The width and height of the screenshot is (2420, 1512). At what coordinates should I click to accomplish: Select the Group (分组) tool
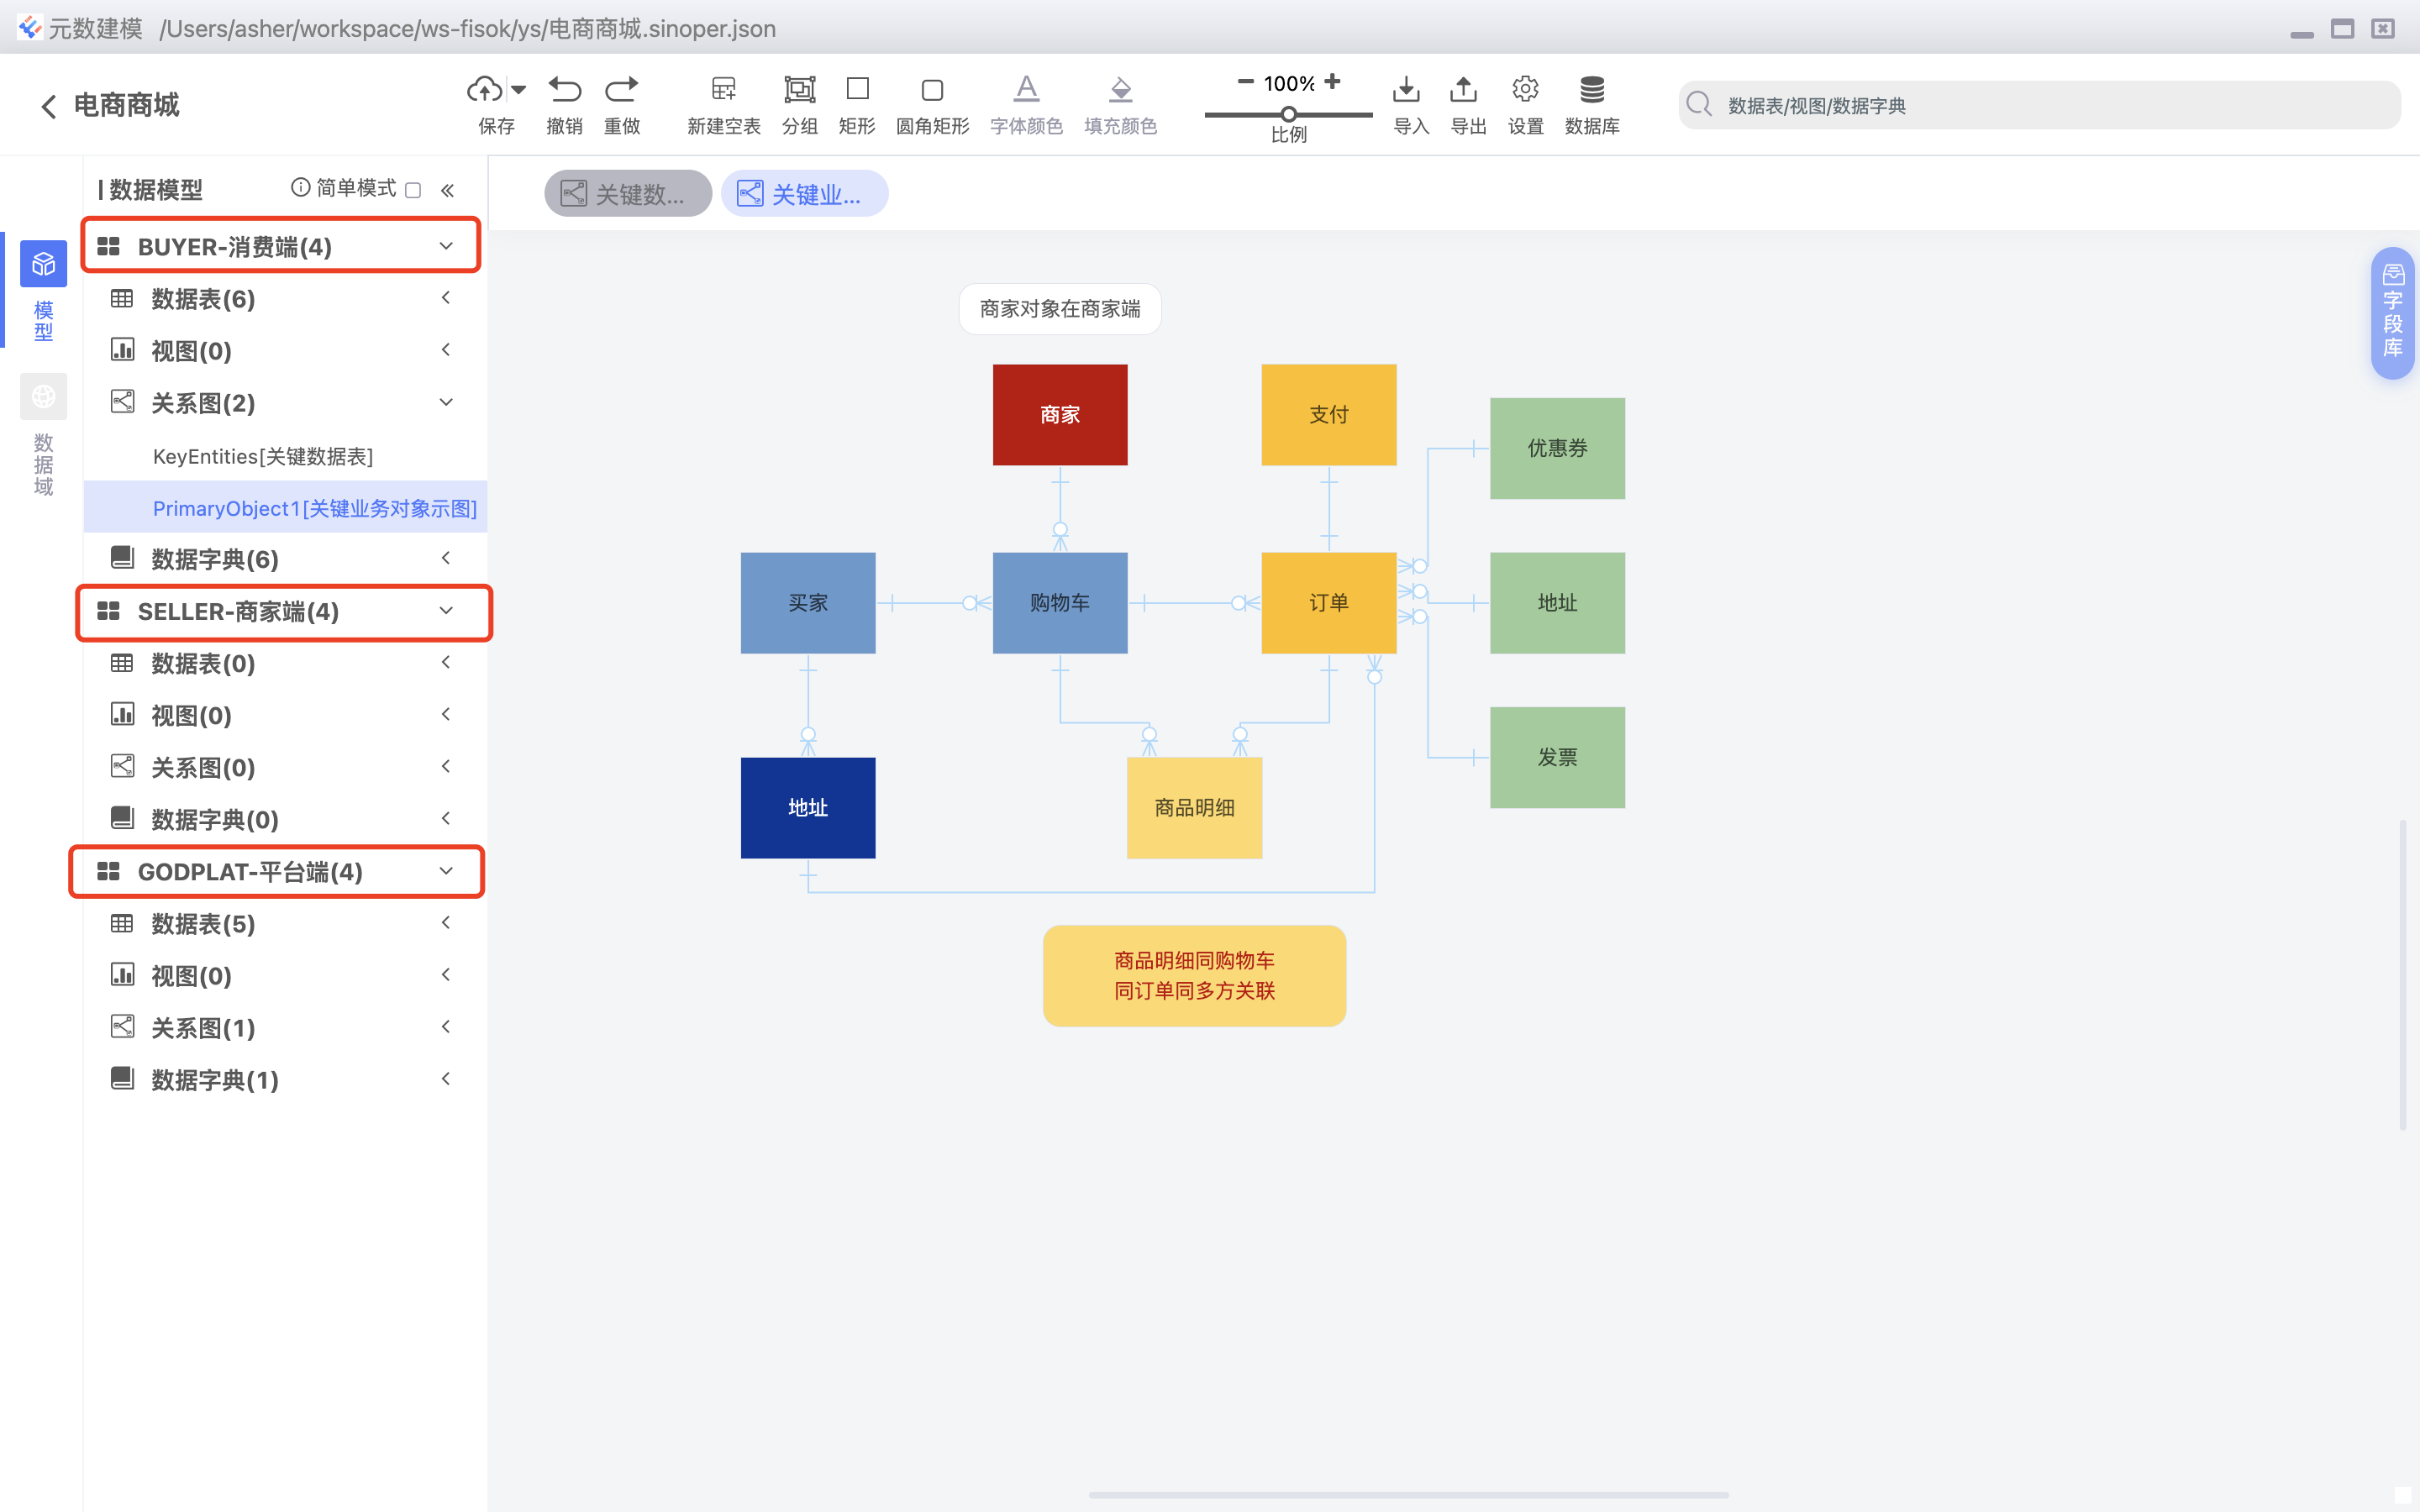tap(799, 90)
